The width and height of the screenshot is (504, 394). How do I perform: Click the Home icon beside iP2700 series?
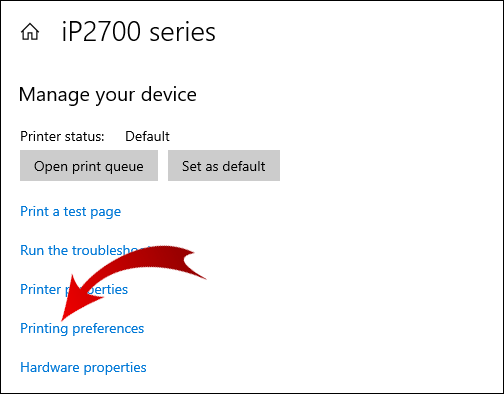(30, 32)
